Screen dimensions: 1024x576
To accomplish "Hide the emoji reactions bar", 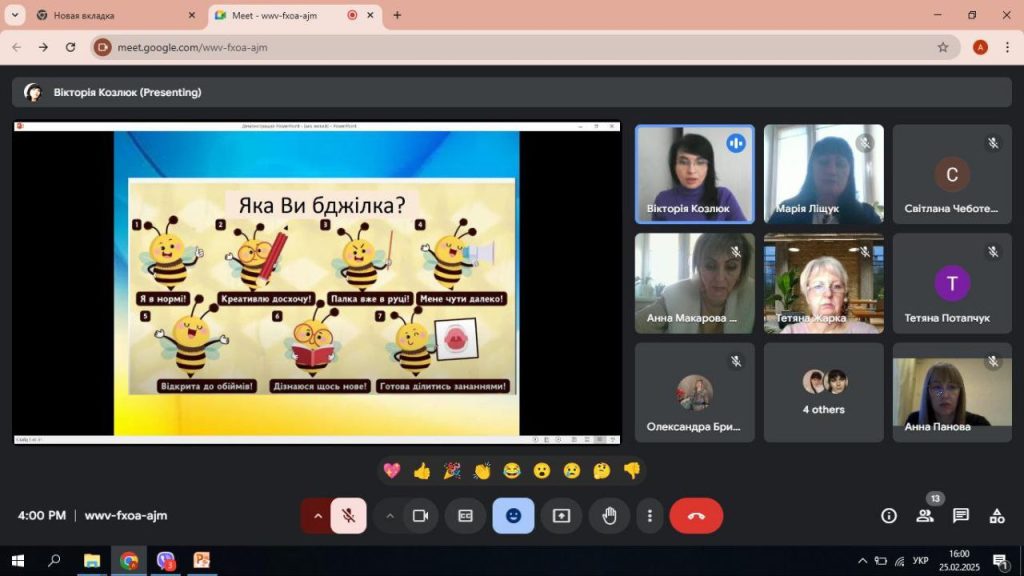I will coord(513,516).
